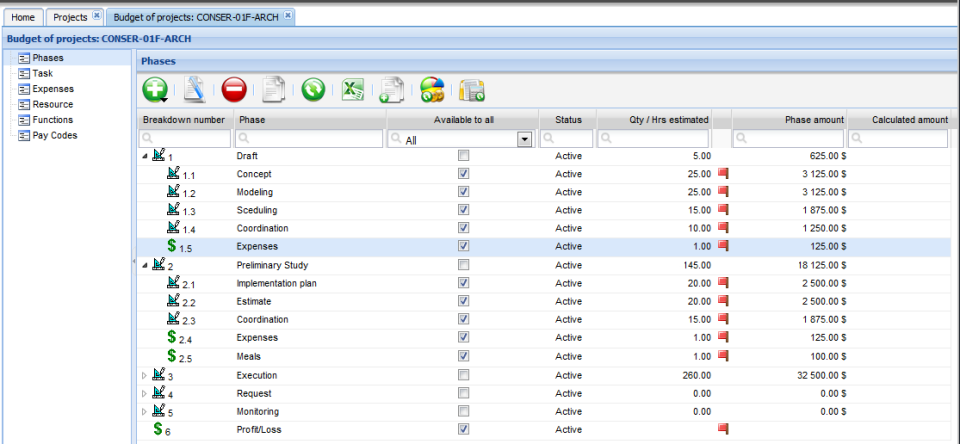Viewport: 960px width, 444px height.
Task: Uncheck Available to all for Concept
Action: click(463, 173)
